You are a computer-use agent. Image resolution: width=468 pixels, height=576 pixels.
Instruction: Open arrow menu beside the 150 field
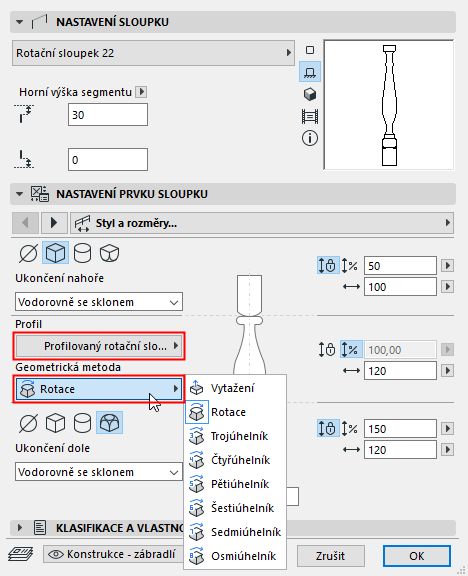tap(447, 429)
